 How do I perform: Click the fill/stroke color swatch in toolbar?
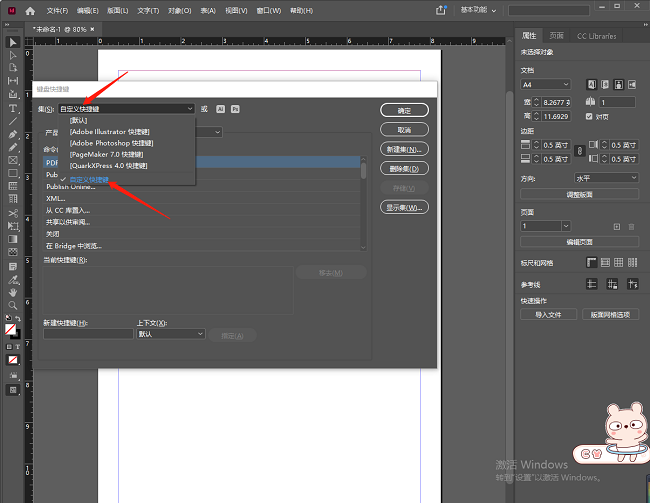(12, 328)
